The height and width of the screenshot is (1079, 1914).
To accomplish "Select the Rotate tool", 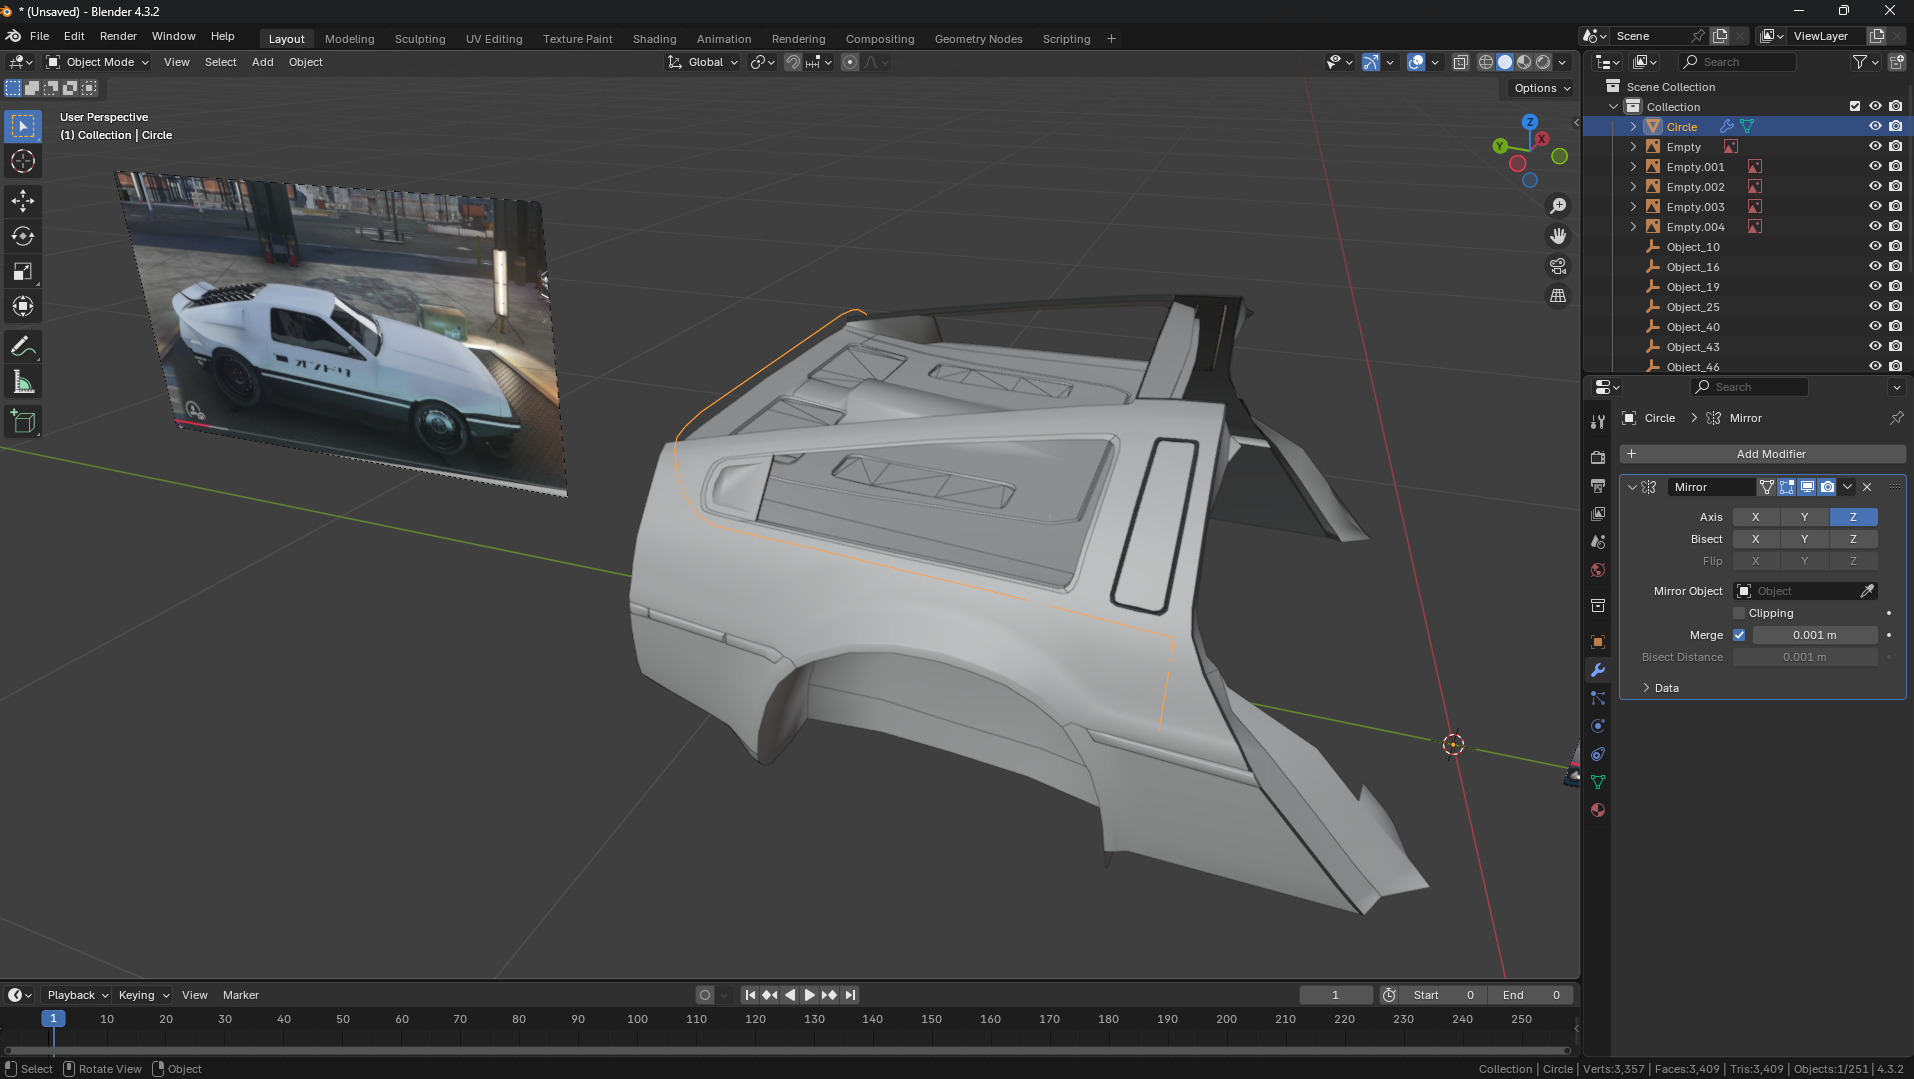I will [x=23, y=236].
